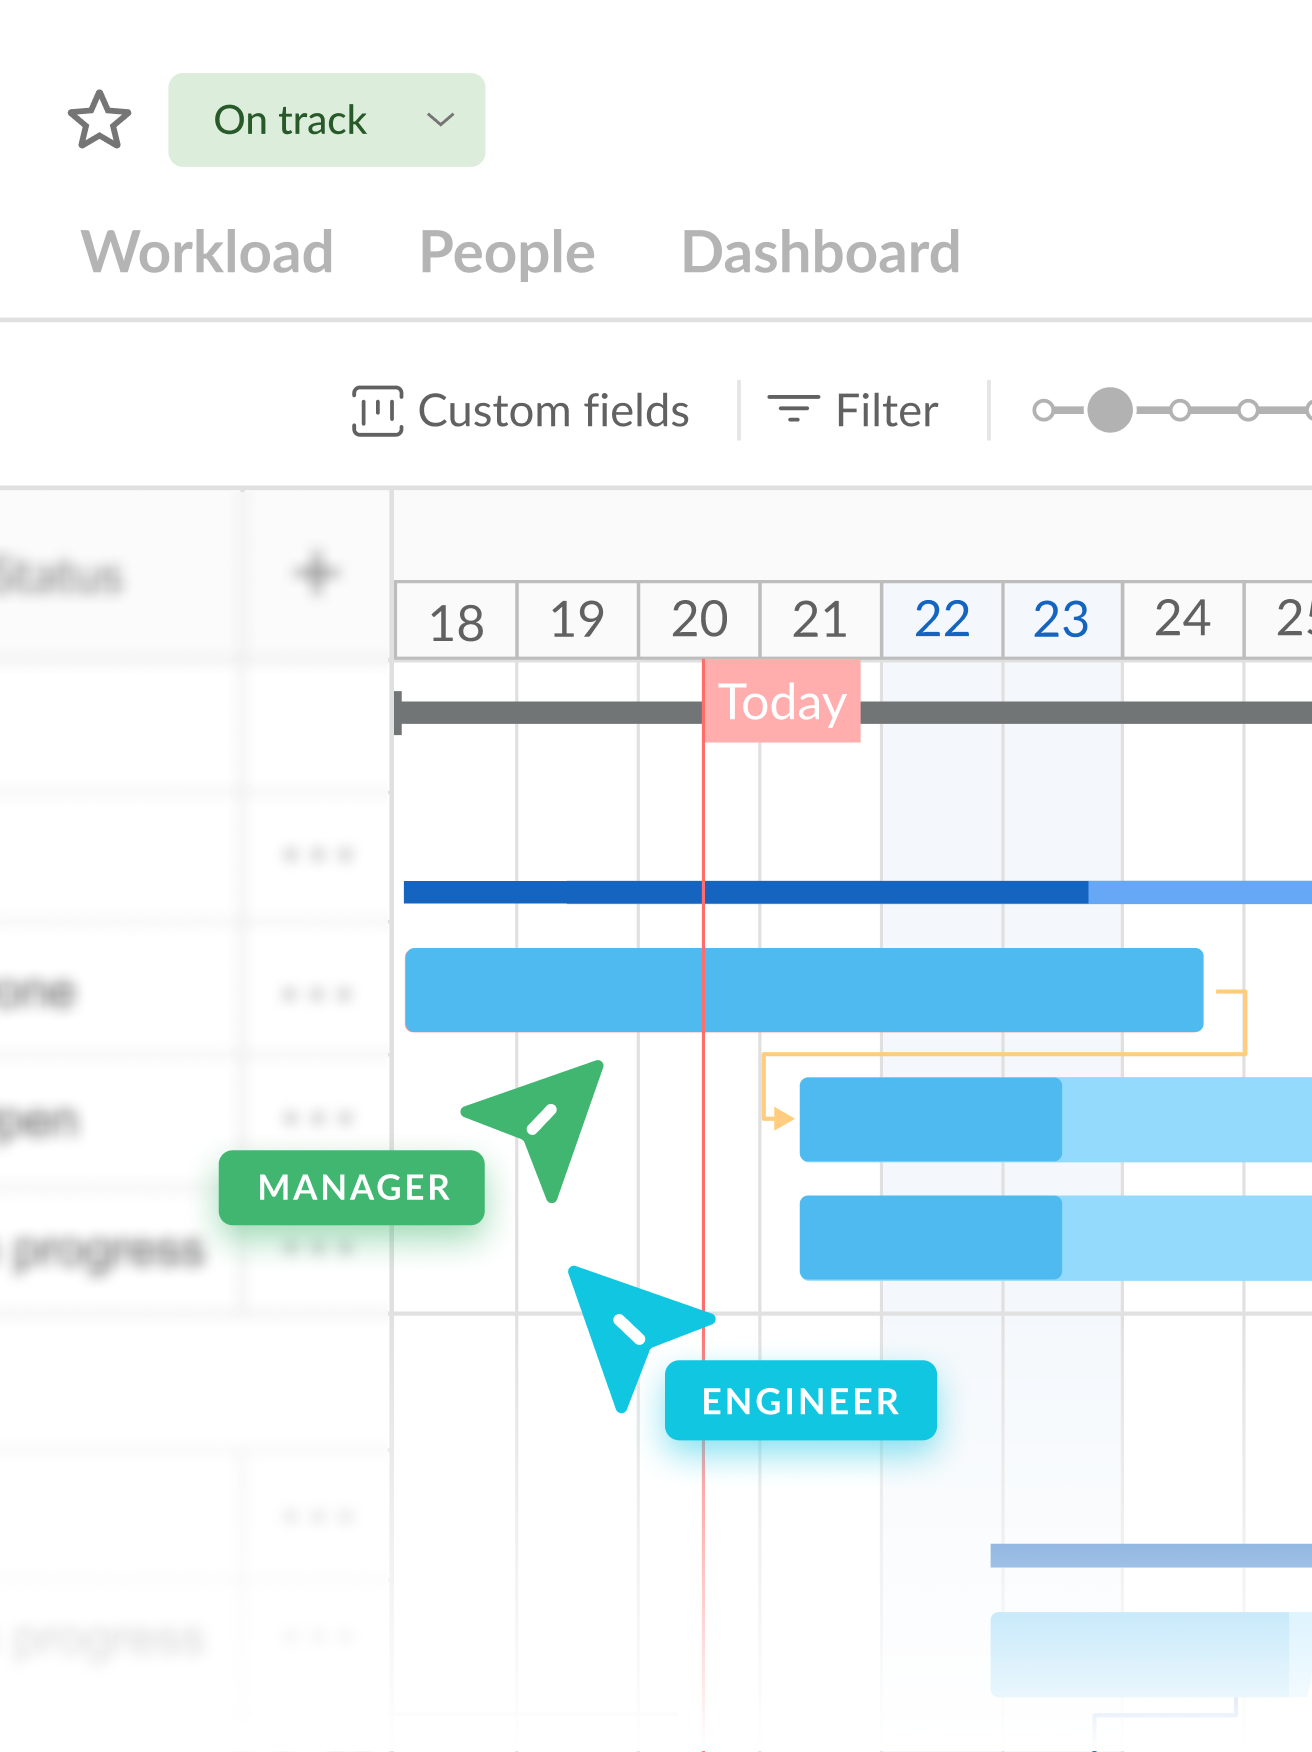Expand status options via chevron arrow
The image size is (1312, 1752).
tap(440, 120)
